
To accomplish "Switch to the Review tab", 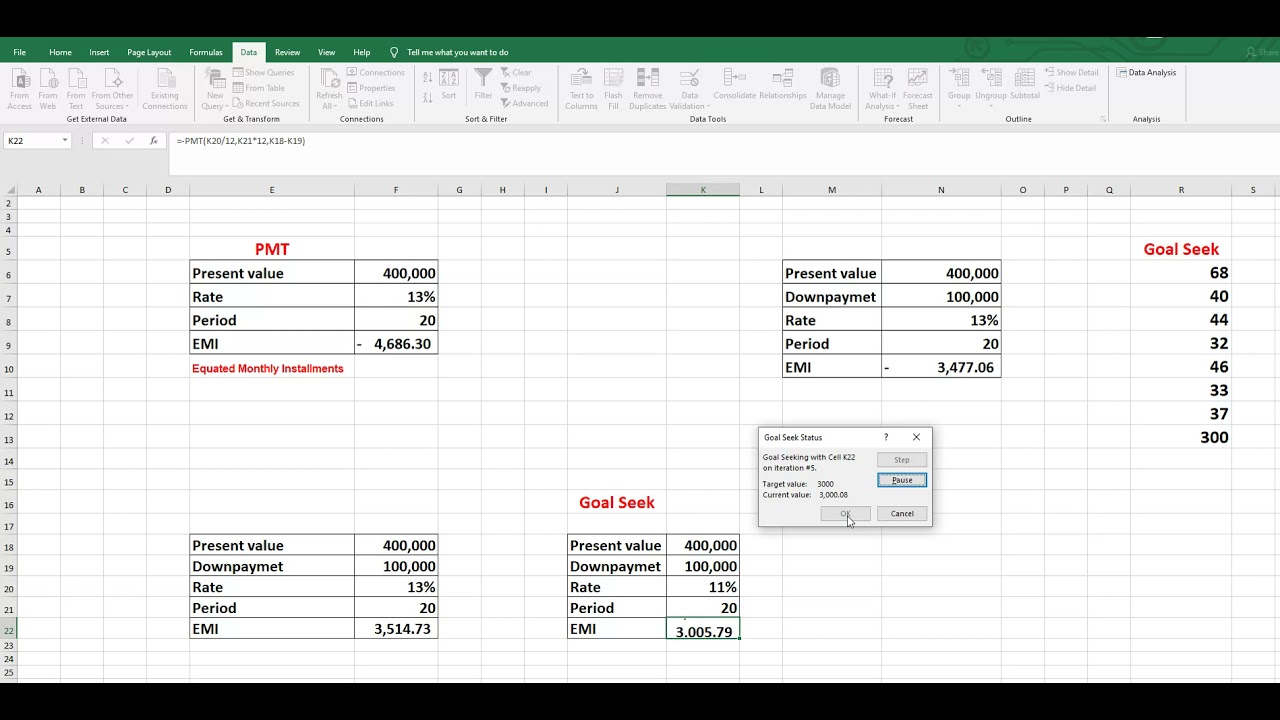I will (x=287, y=52).
